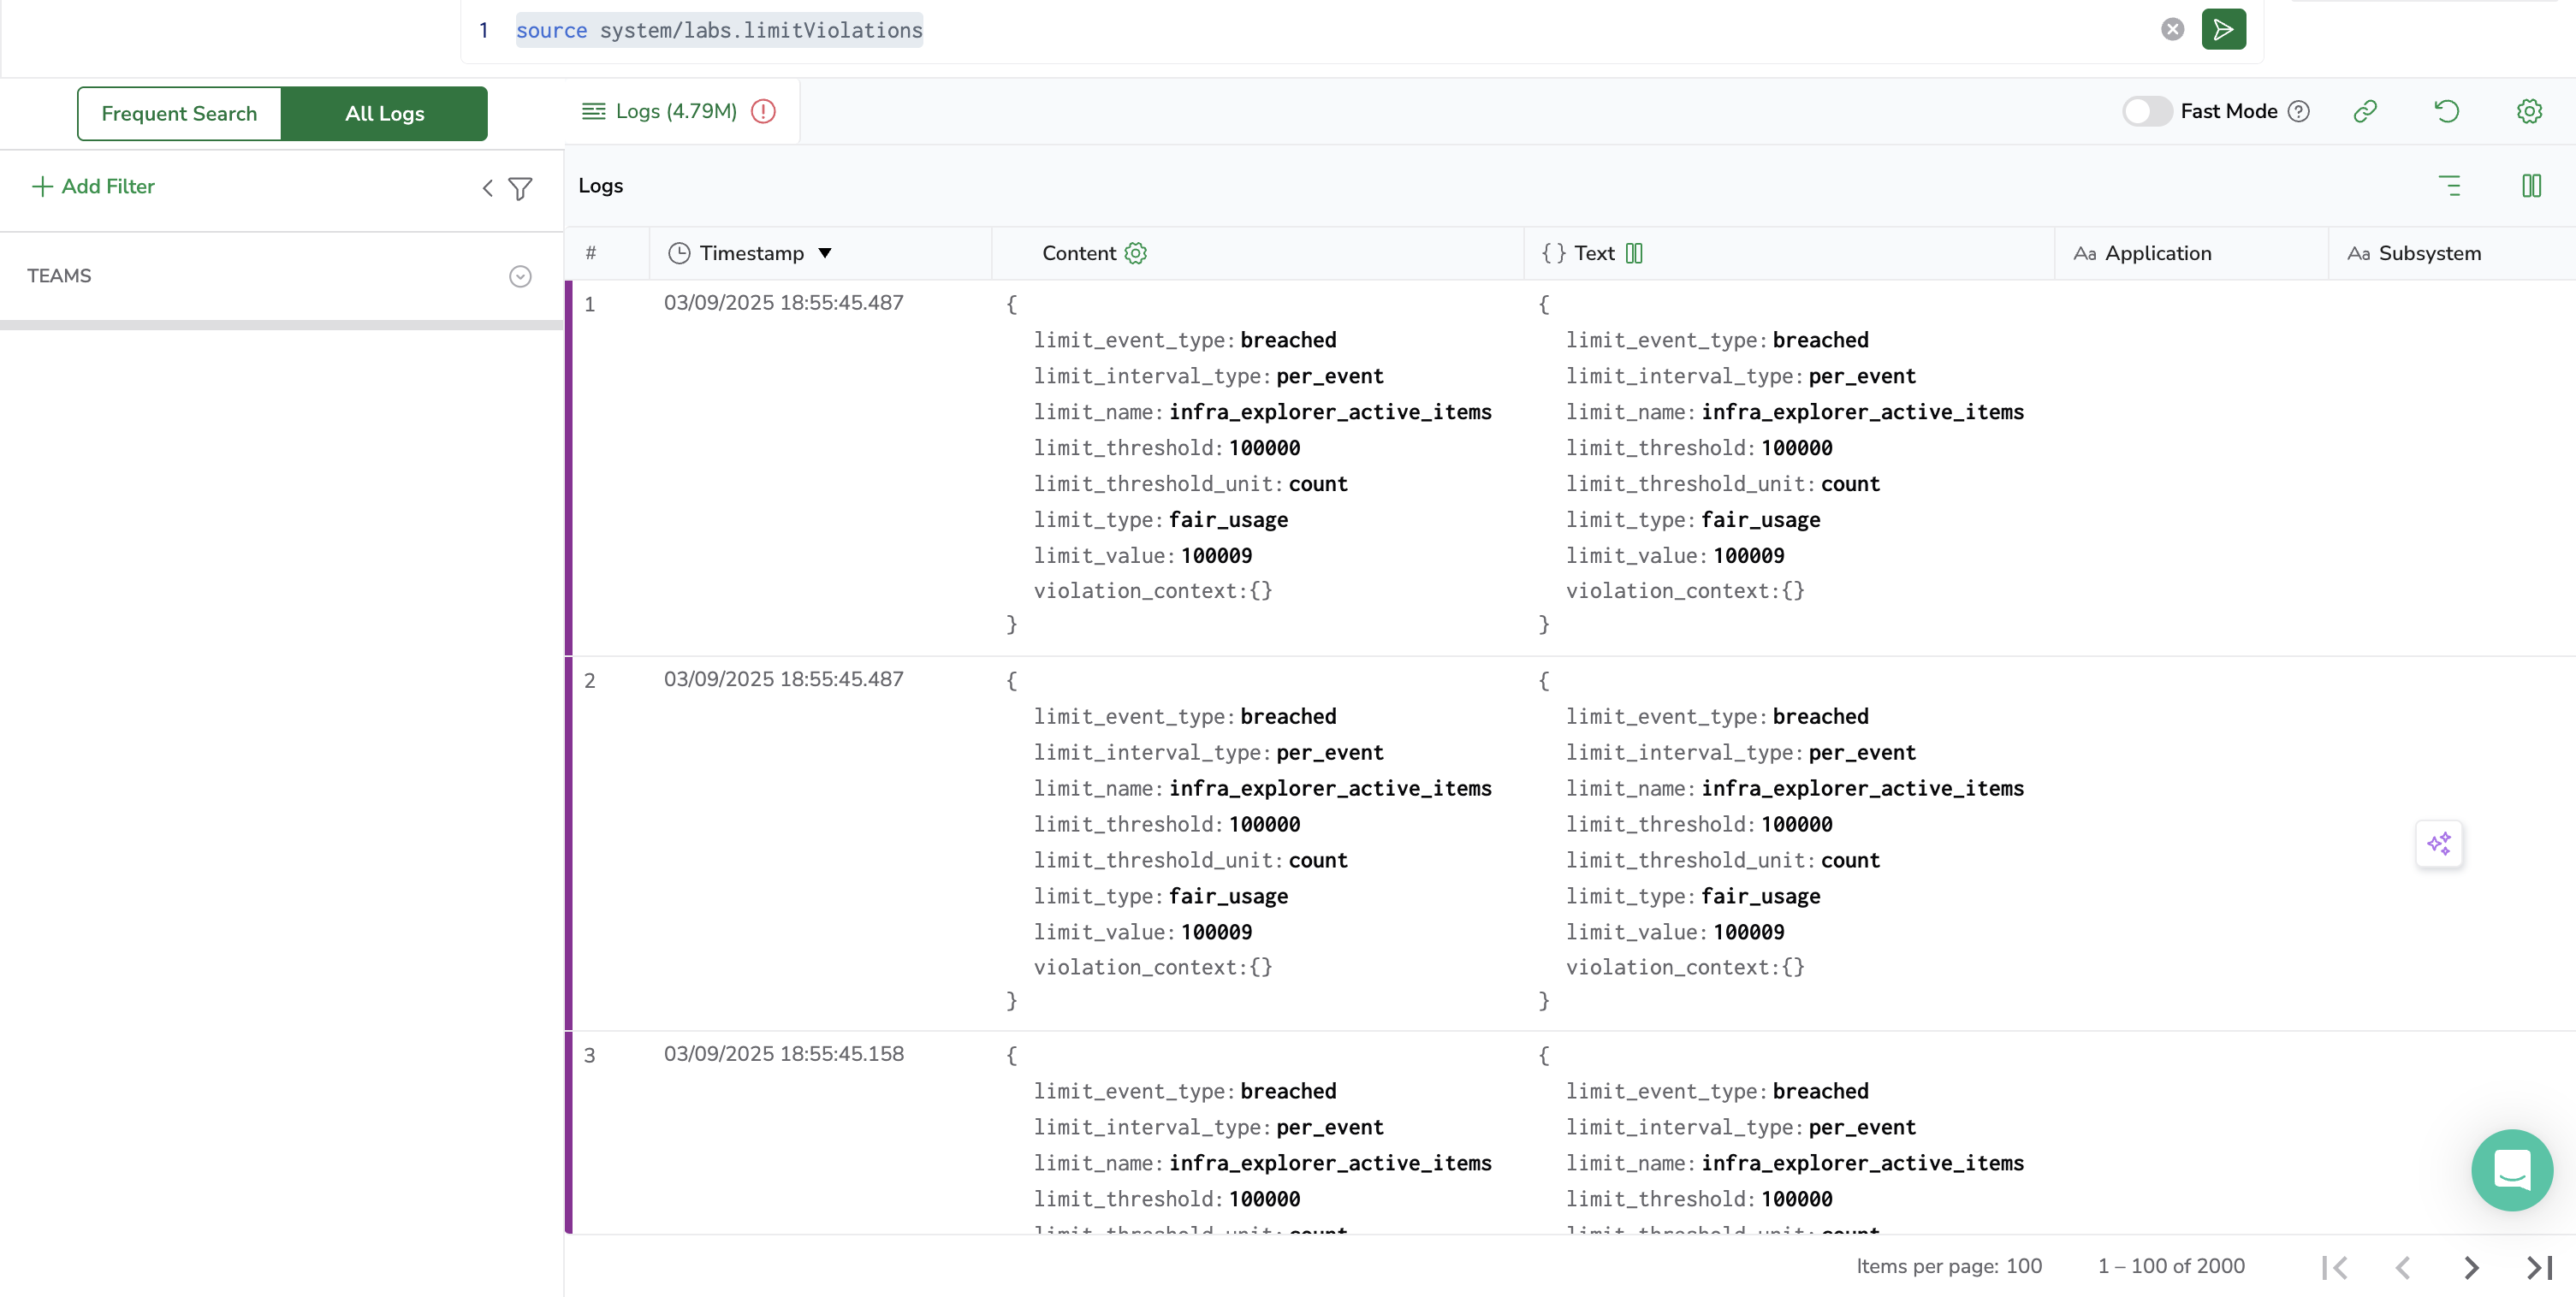This screenshot has width=2576, height=1297.
Task: Switch to Frequent Search tab
Action: (179, 113)
